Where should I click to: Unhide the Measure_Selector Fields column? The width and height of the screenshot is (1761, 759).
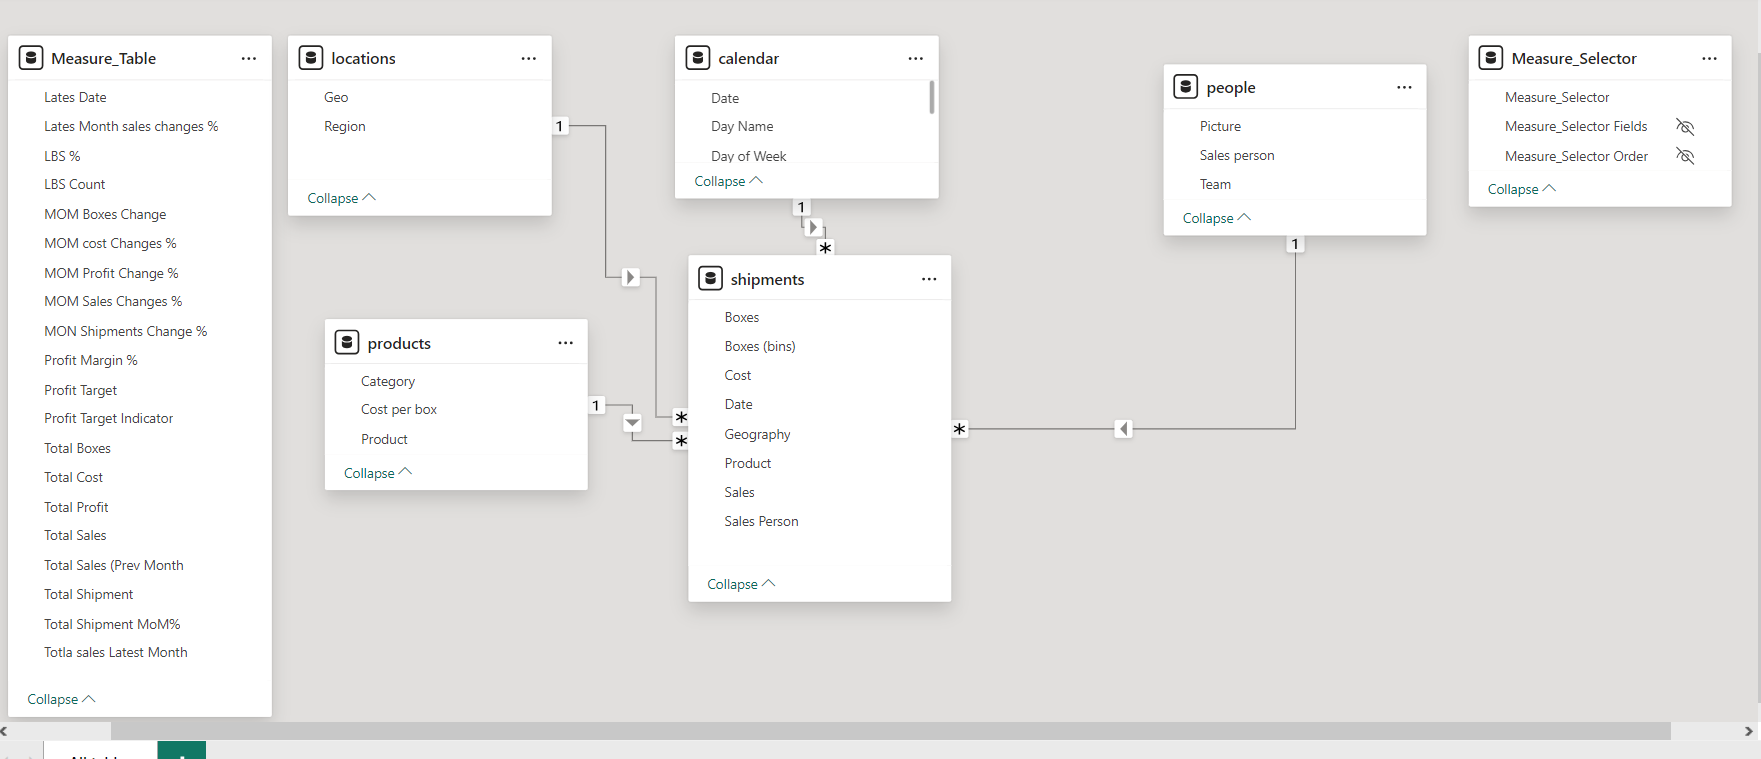1685,127
